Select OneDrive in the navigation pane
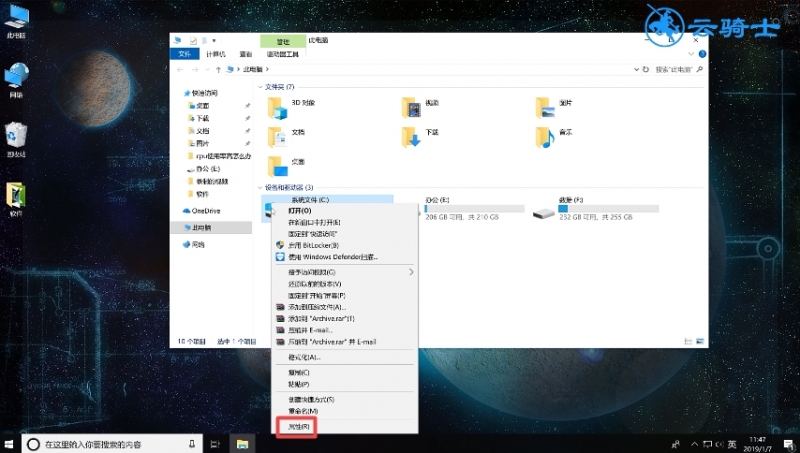 206,211
